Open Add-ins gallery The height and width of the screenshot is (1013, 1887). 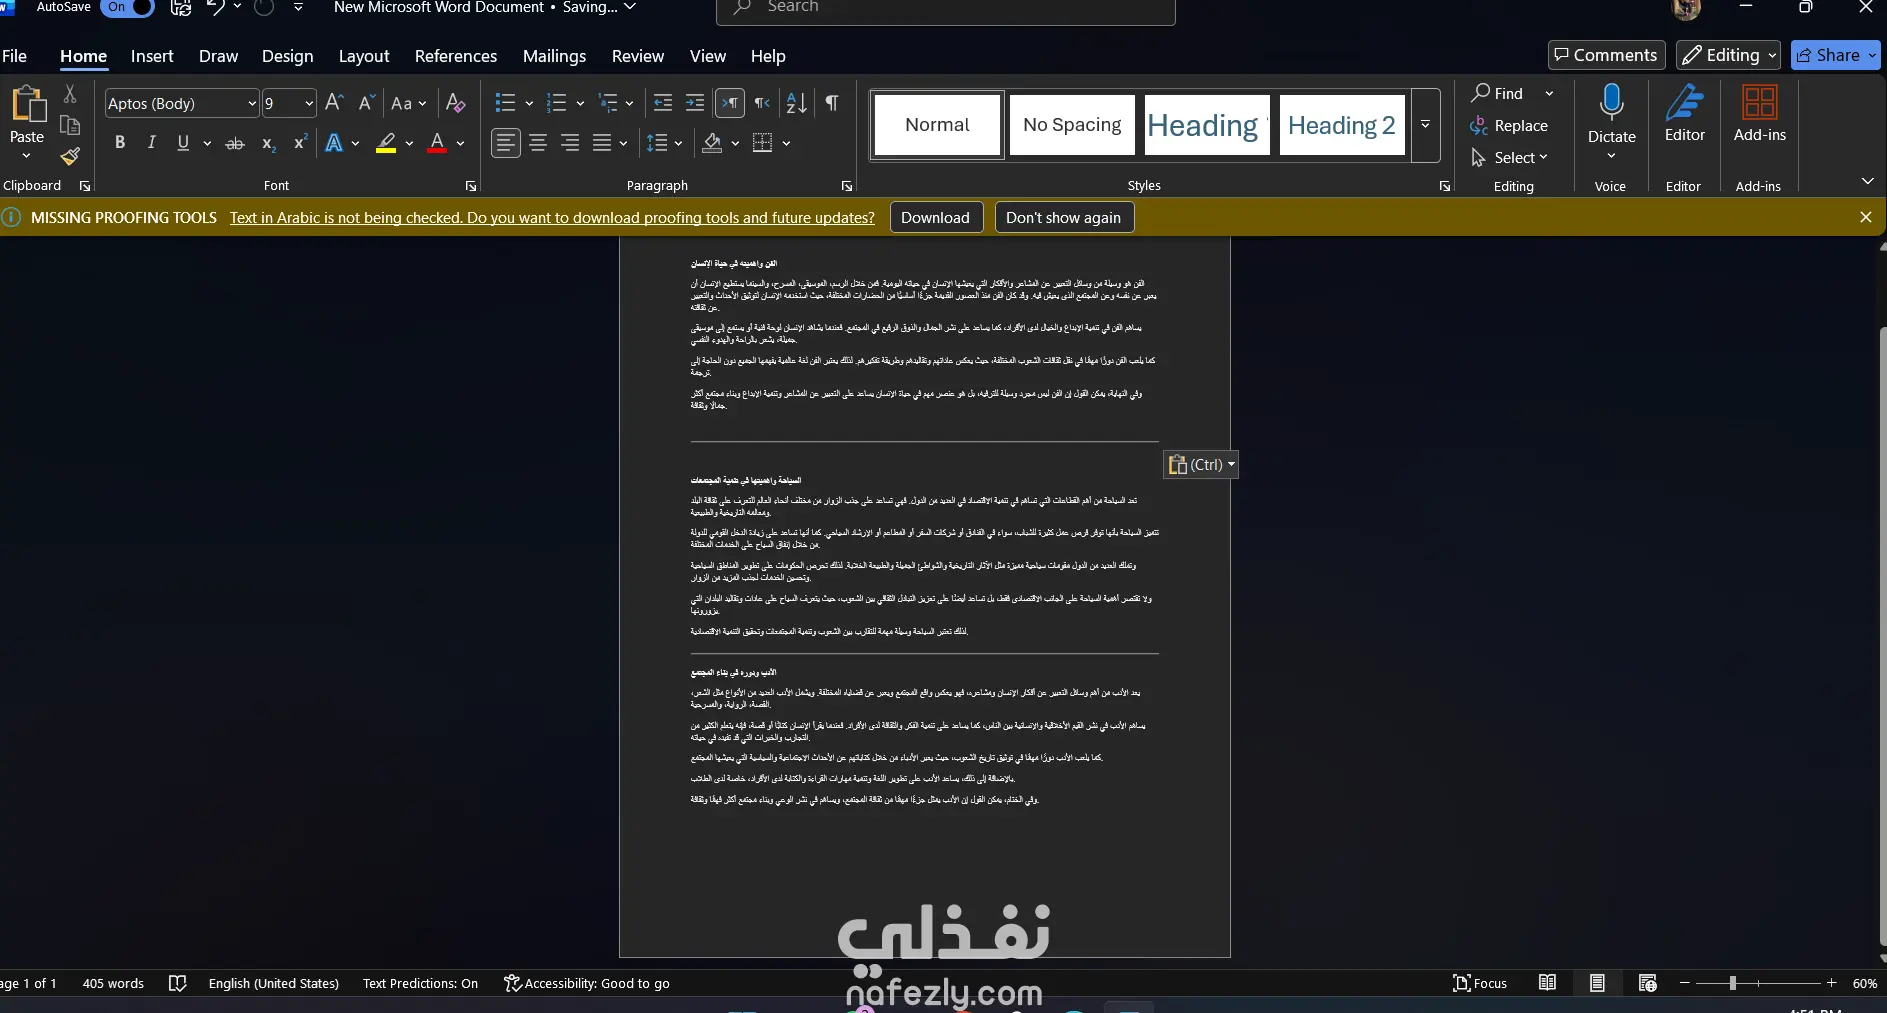coord(1759,112)
